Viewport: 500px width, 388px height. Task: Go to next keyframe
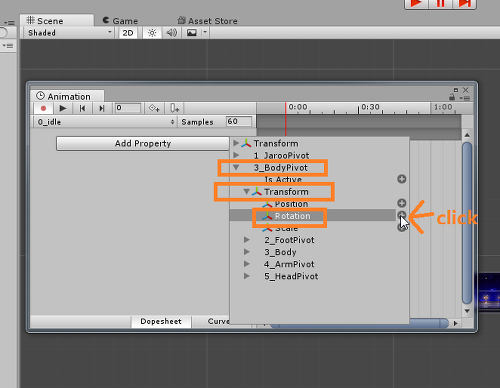click(x=102, y=108)
